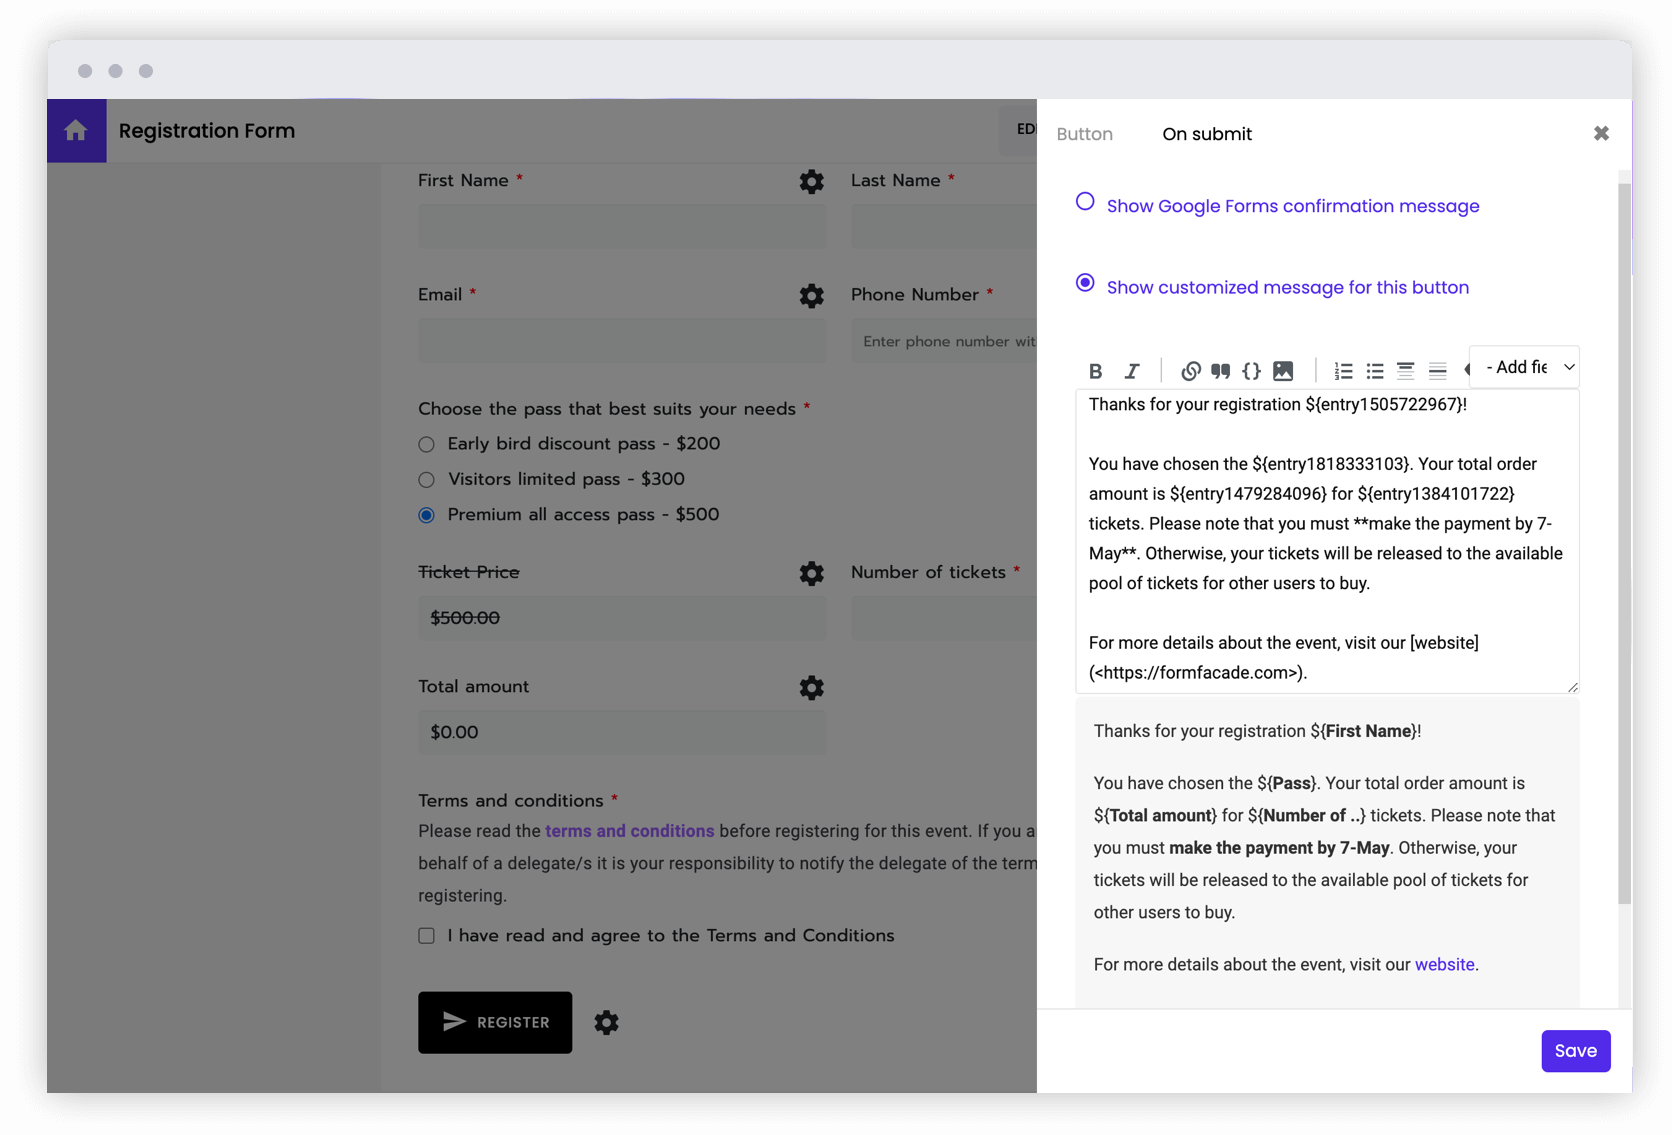Insert a code block into the message
Image resolution: width=1672 pixels, height=1135 pixels.
(1251, 371)
